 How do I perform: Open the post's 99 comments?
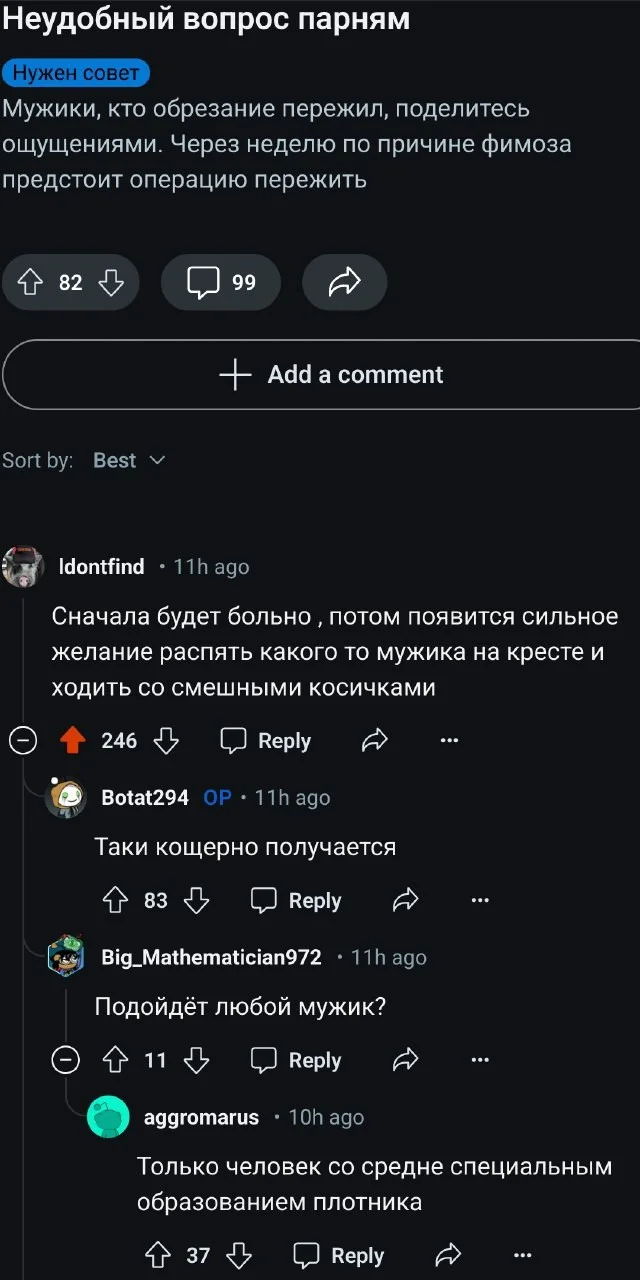tap(220, 283)
